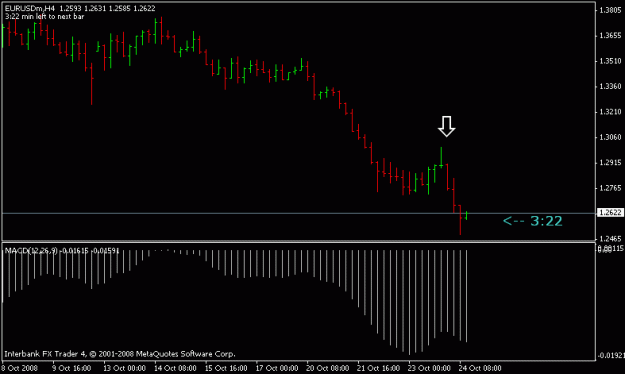Click the '14 Oct 08:00' time label
The width and height of the screenshot is (625, 374).
click(175, 368)
